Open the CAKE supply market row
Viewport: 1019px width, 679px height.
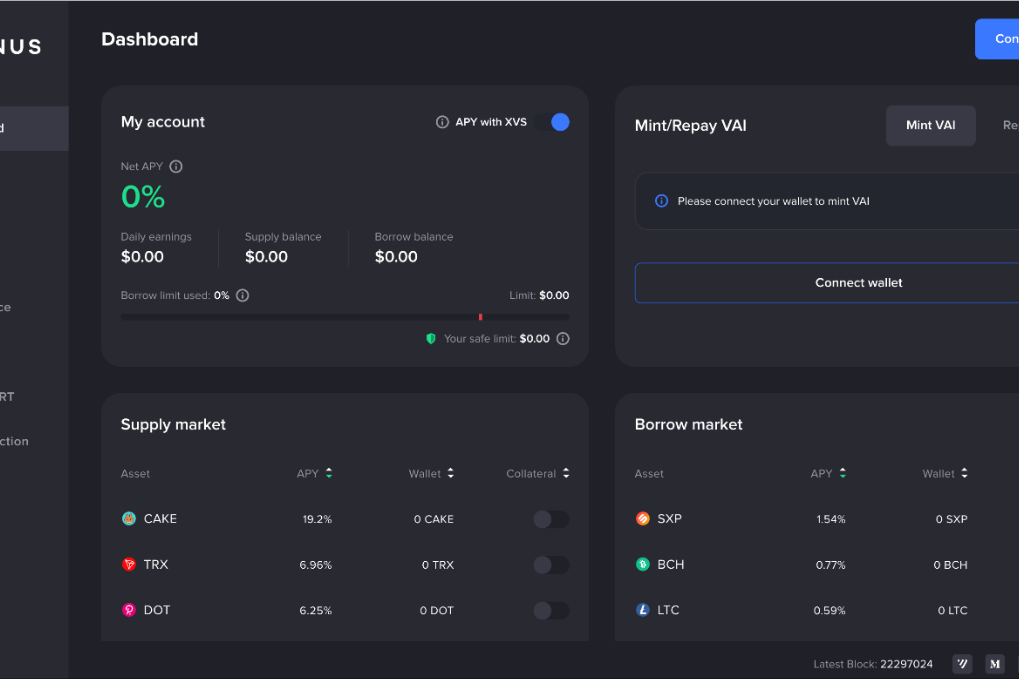click(345, 519)
